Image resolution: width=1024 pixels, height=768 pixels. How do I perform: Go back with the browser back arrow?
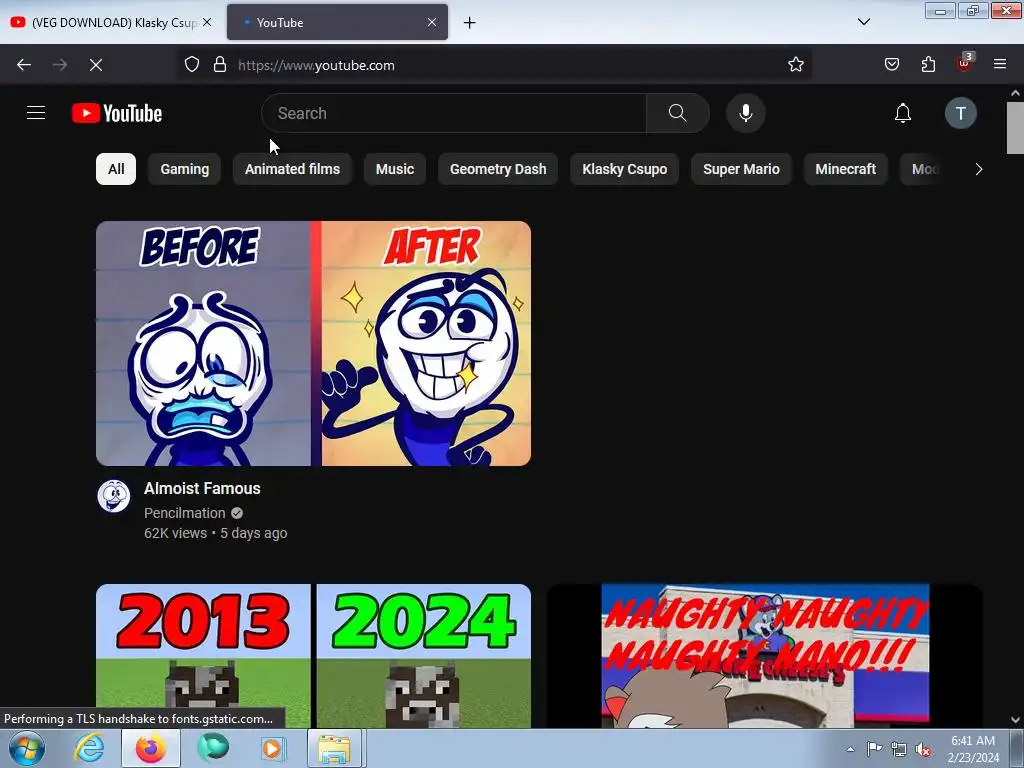(24, 65)
